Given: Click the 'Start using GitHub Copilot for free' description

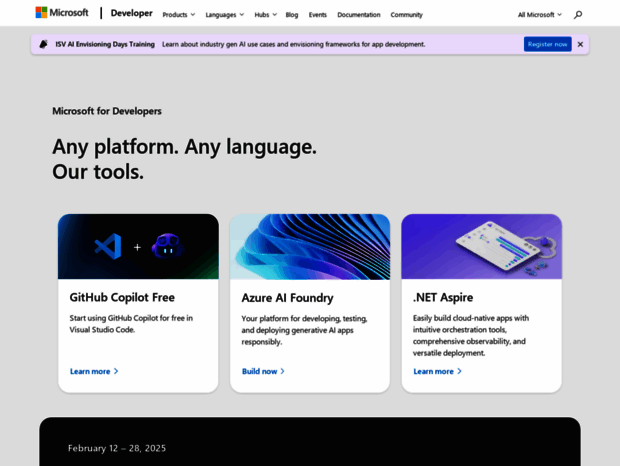Looking at the screenshot, I should click(x=131, y=324).
